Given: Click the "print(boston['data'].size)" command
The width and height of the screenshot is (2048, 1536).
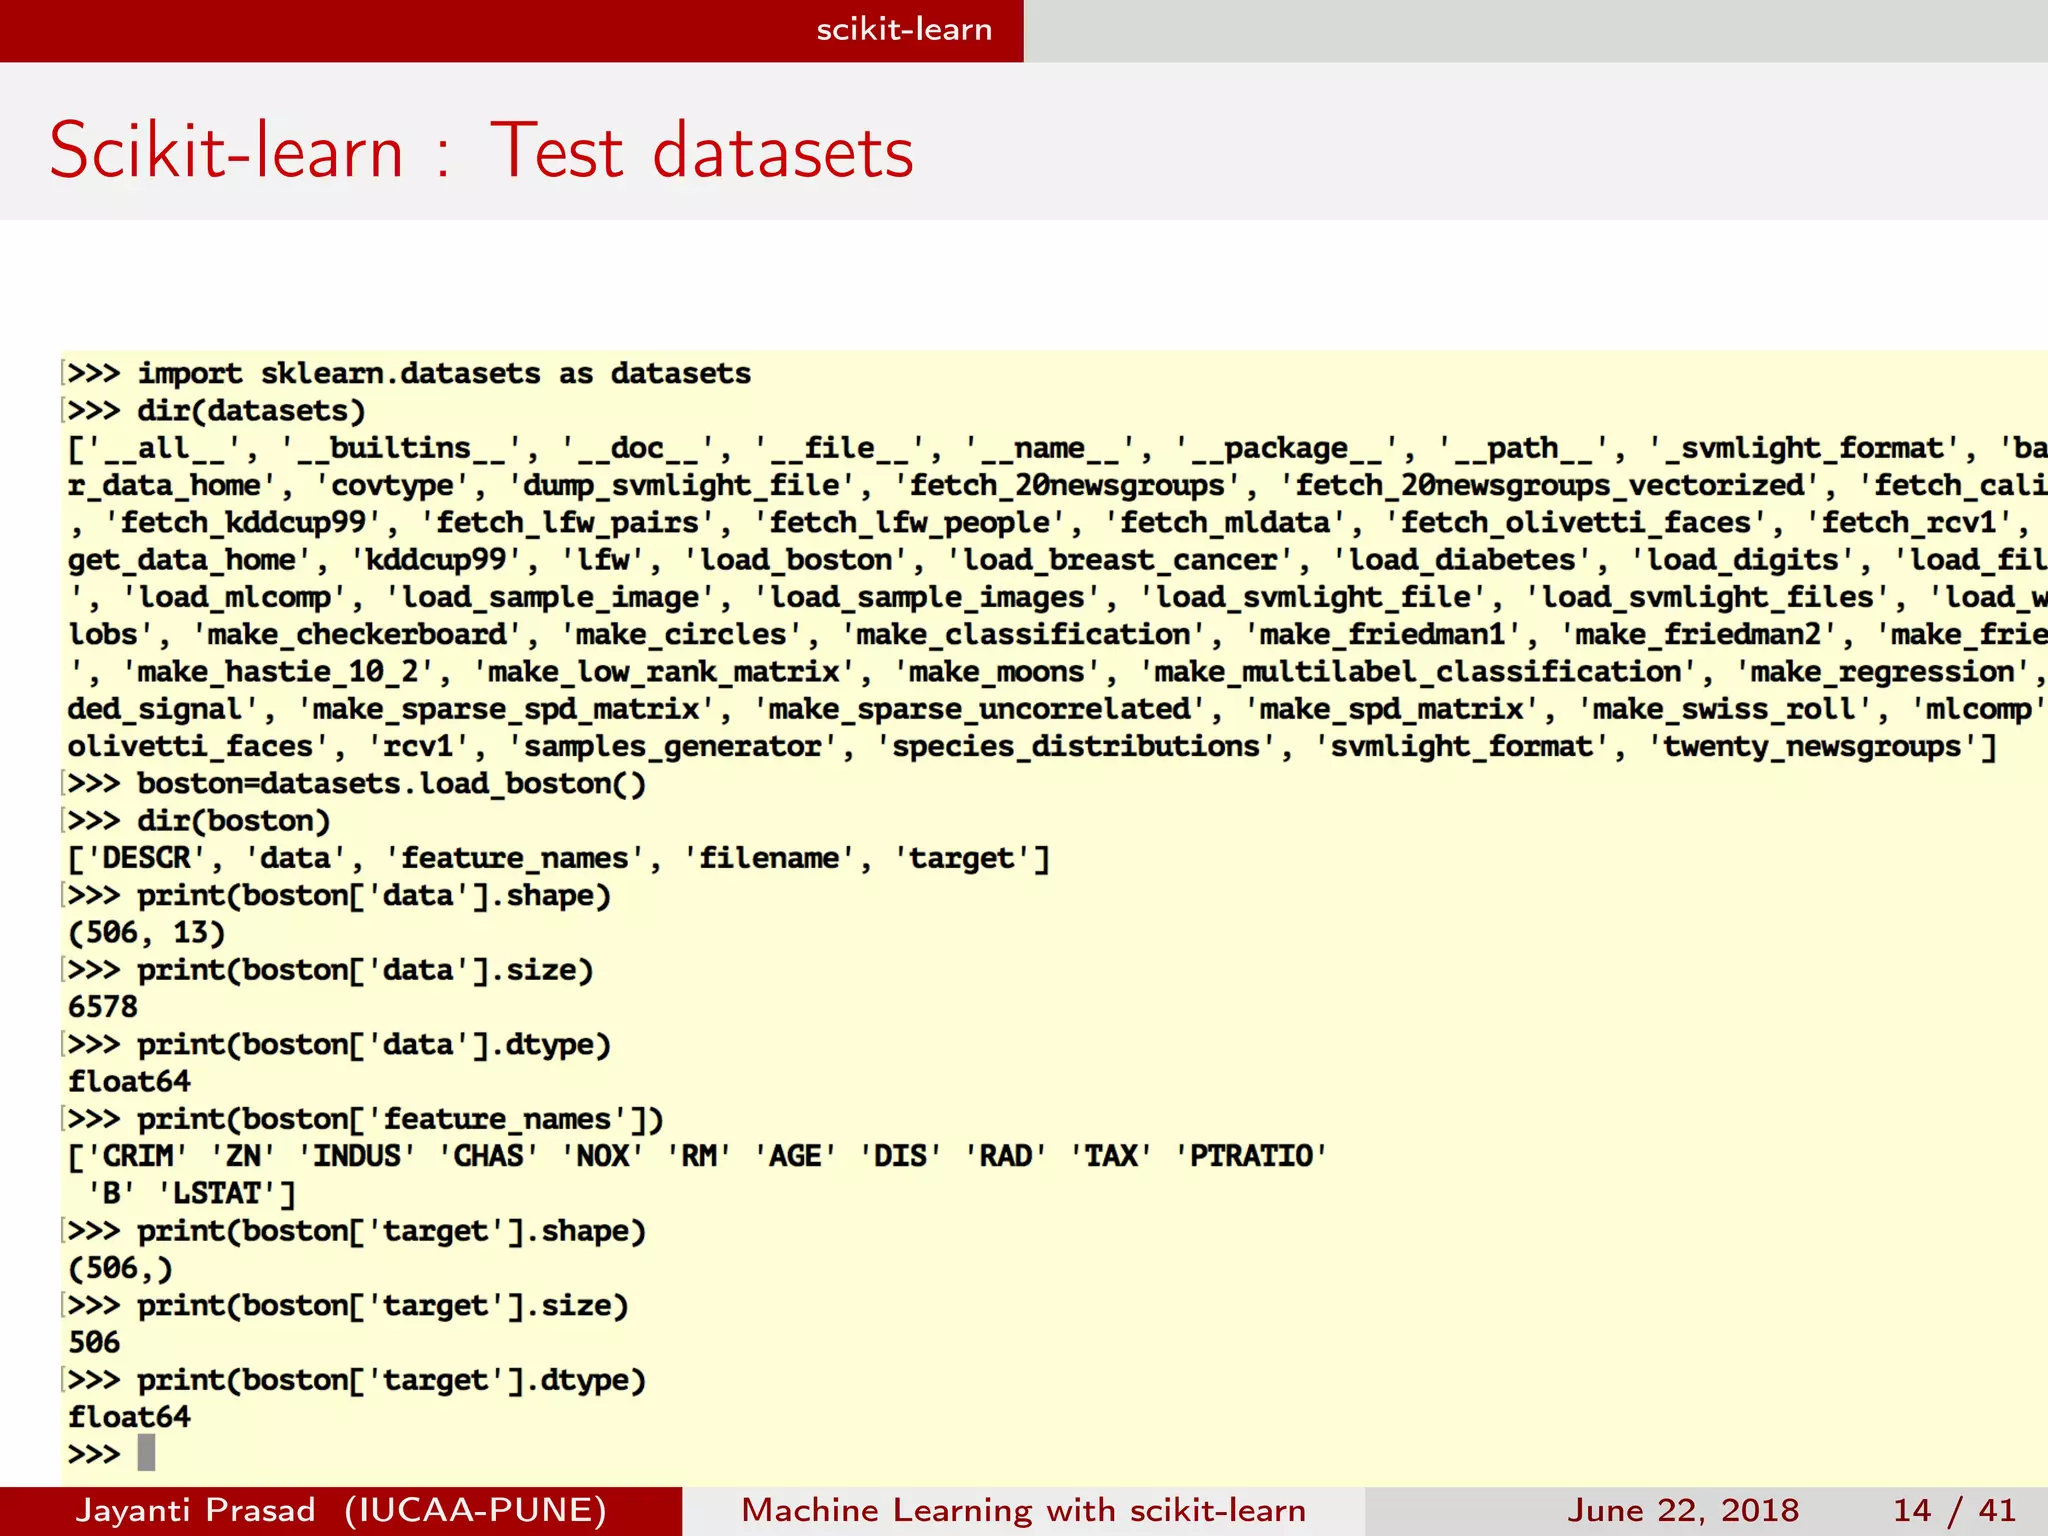Looking at the screenshot, I should tap(365, 970).
